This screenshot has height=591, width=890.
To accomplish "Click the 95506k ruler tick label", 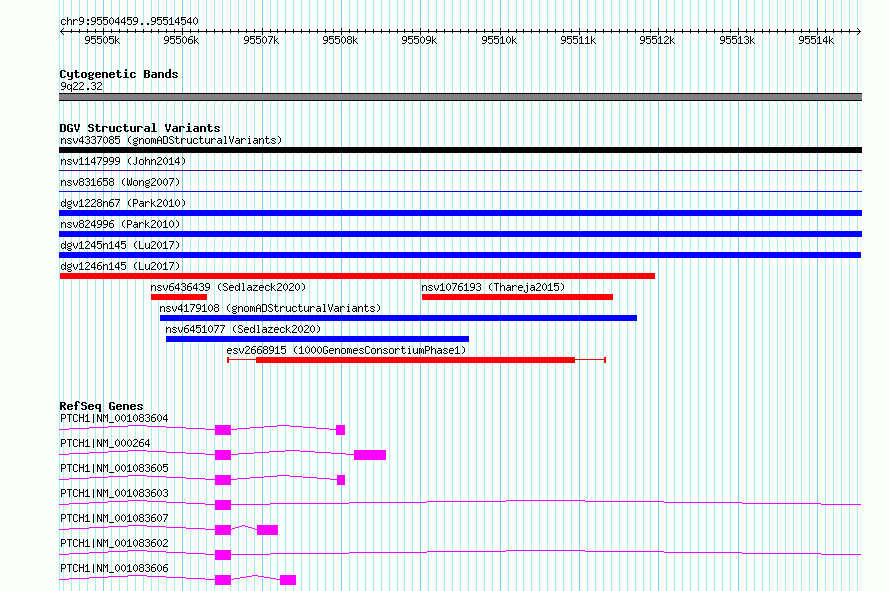I will (x=181, y=40).
